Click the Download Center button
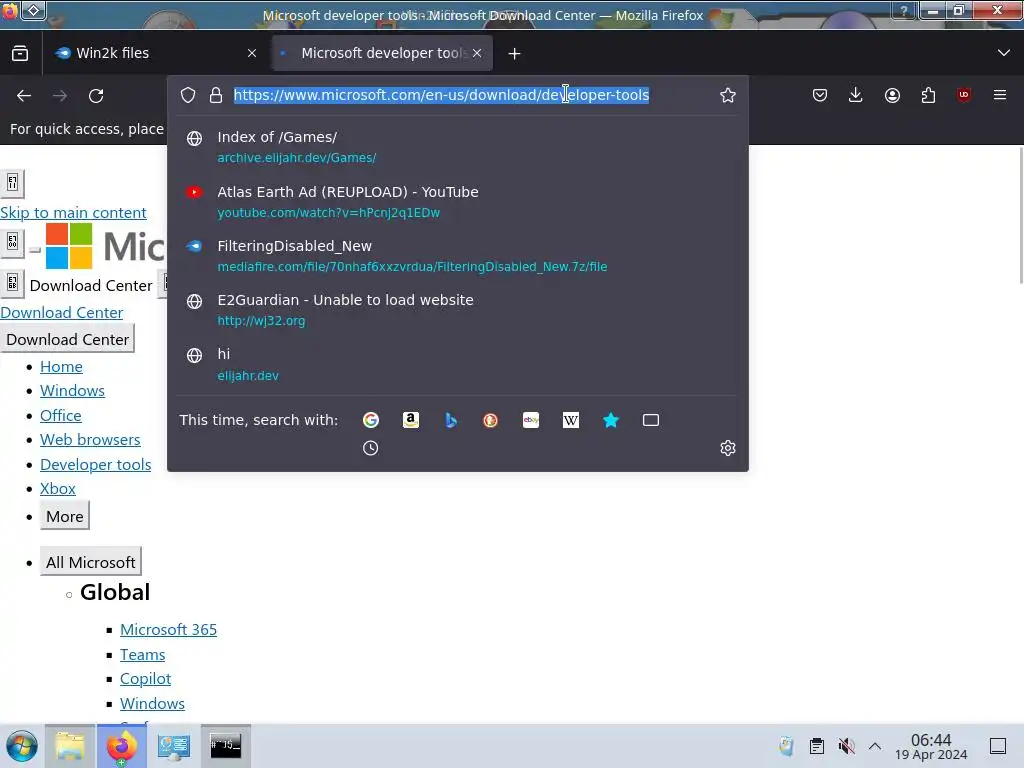This screenshot has width=1024, height=768. tap(67, 340)
